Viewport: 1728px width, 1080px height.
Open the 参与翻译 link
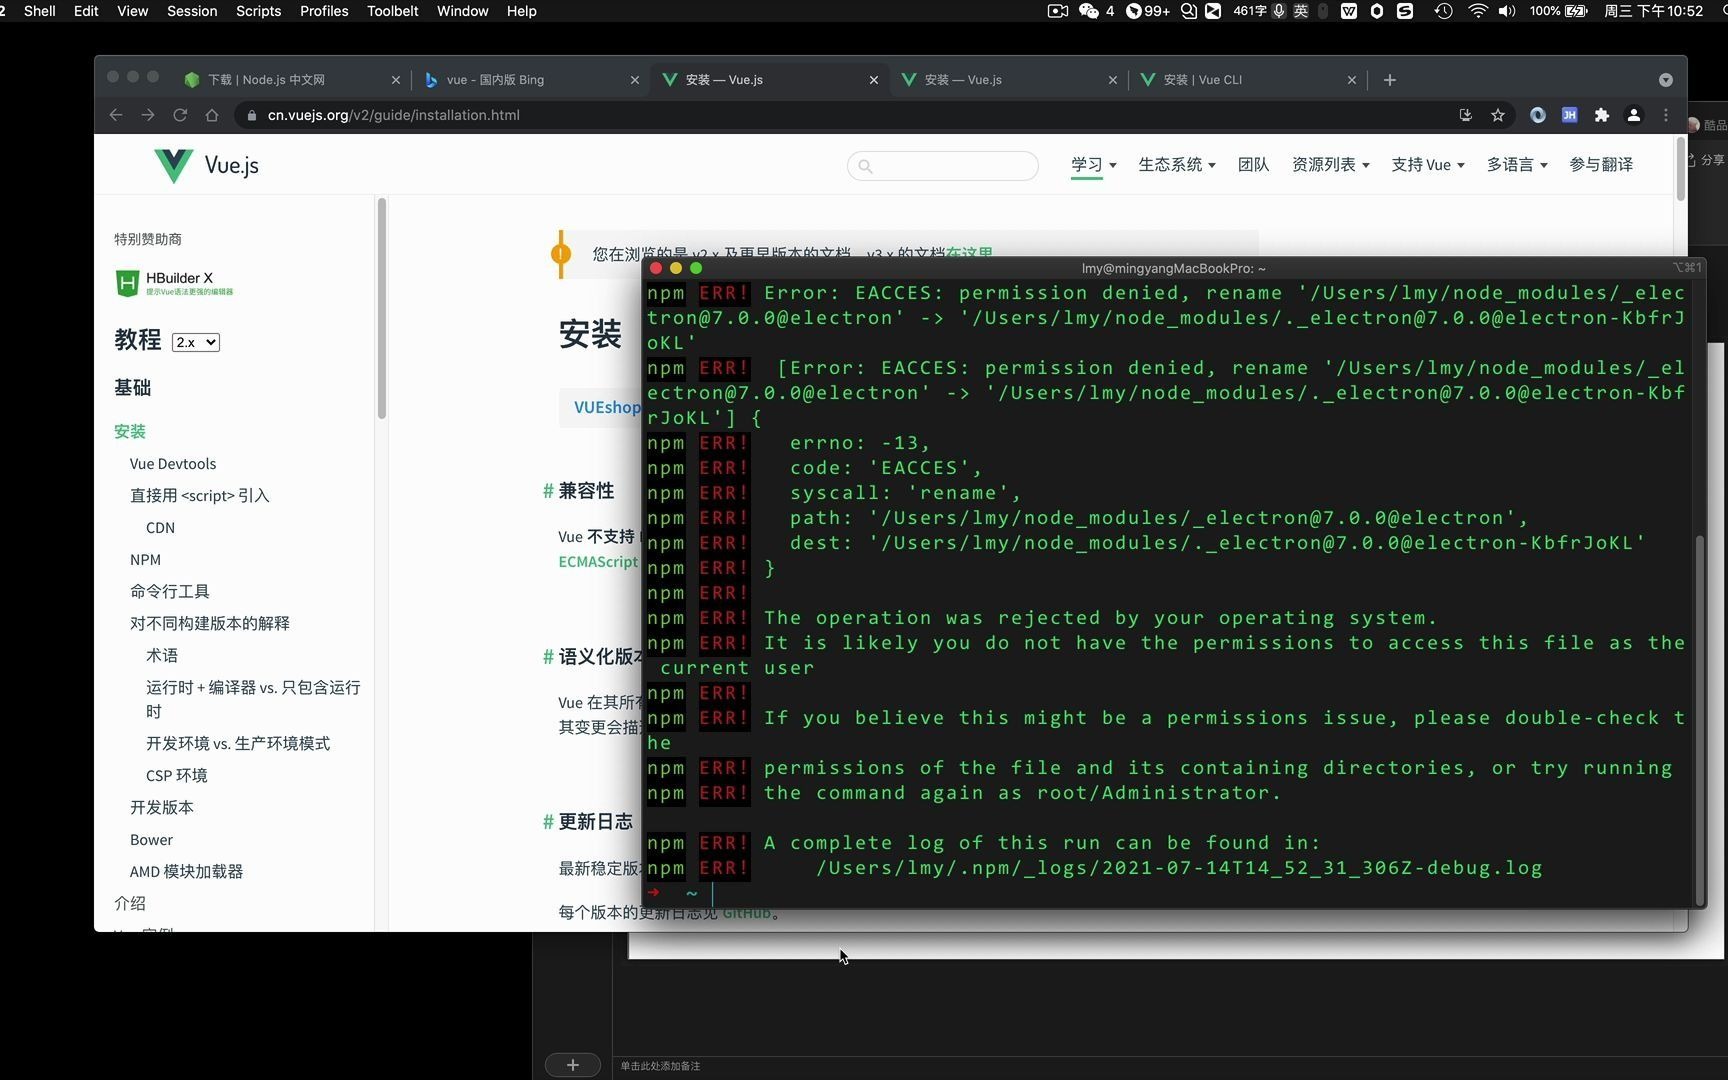point(1601,165)
